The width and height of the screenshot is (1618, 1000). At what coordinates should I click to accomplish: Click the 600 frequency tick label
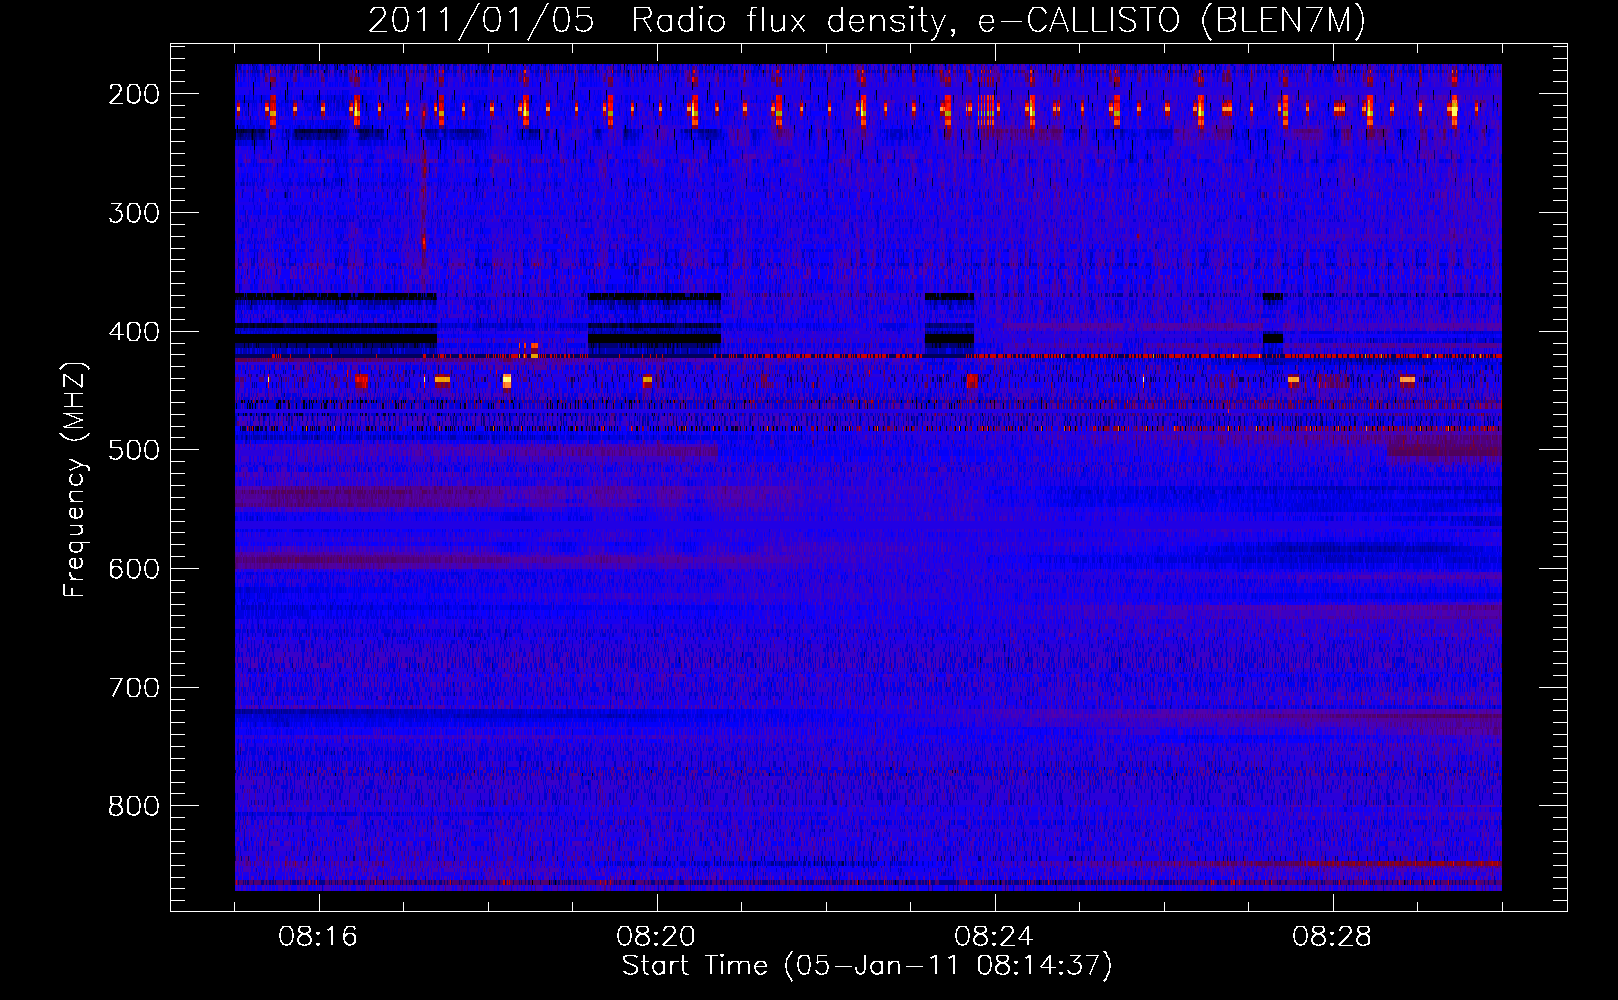pos(134,569)
